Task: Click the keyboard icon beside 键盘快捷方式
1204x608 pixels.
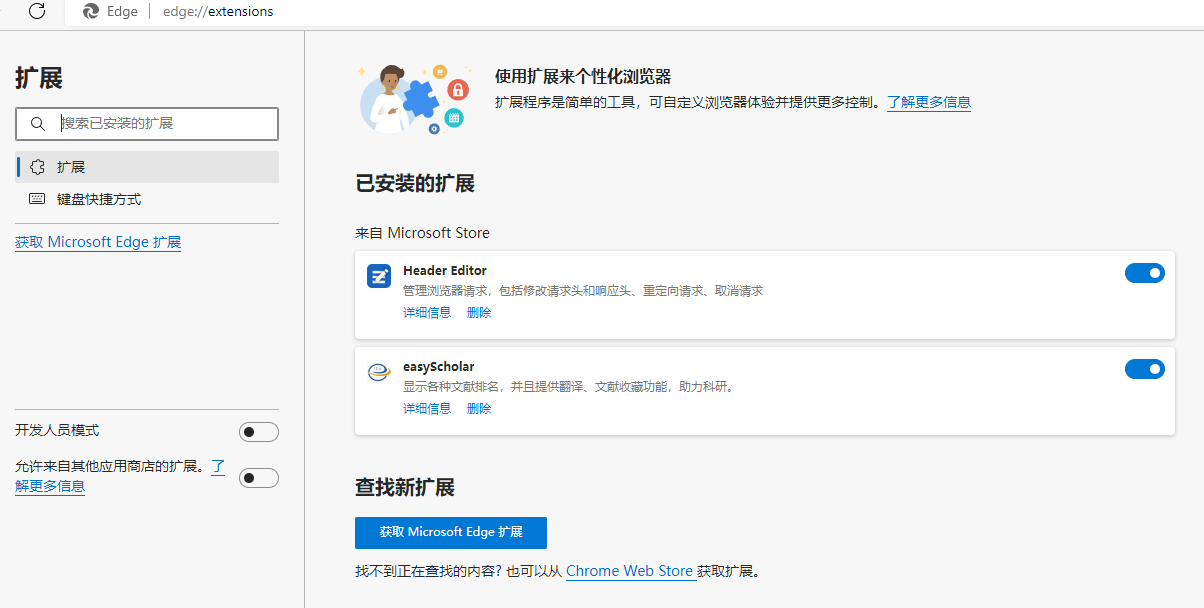Action: pos(36,198)
